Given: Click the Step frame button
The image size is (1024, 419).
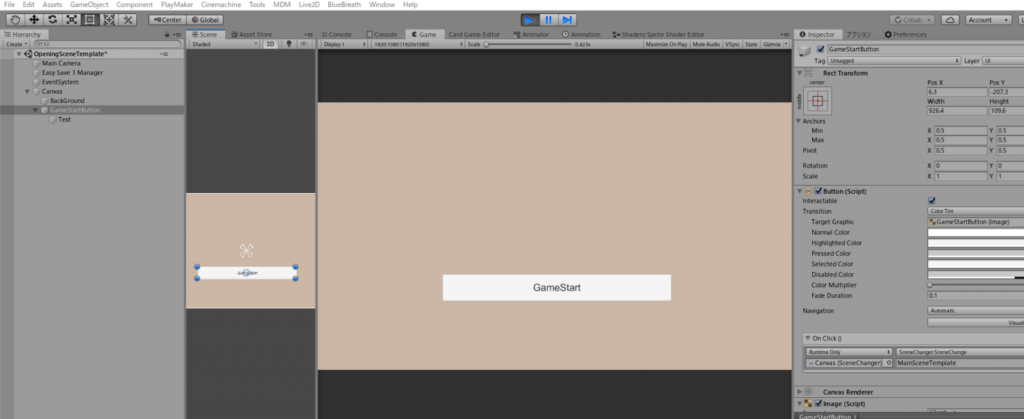Looking at the screenshot, I should tap(567, 19).
